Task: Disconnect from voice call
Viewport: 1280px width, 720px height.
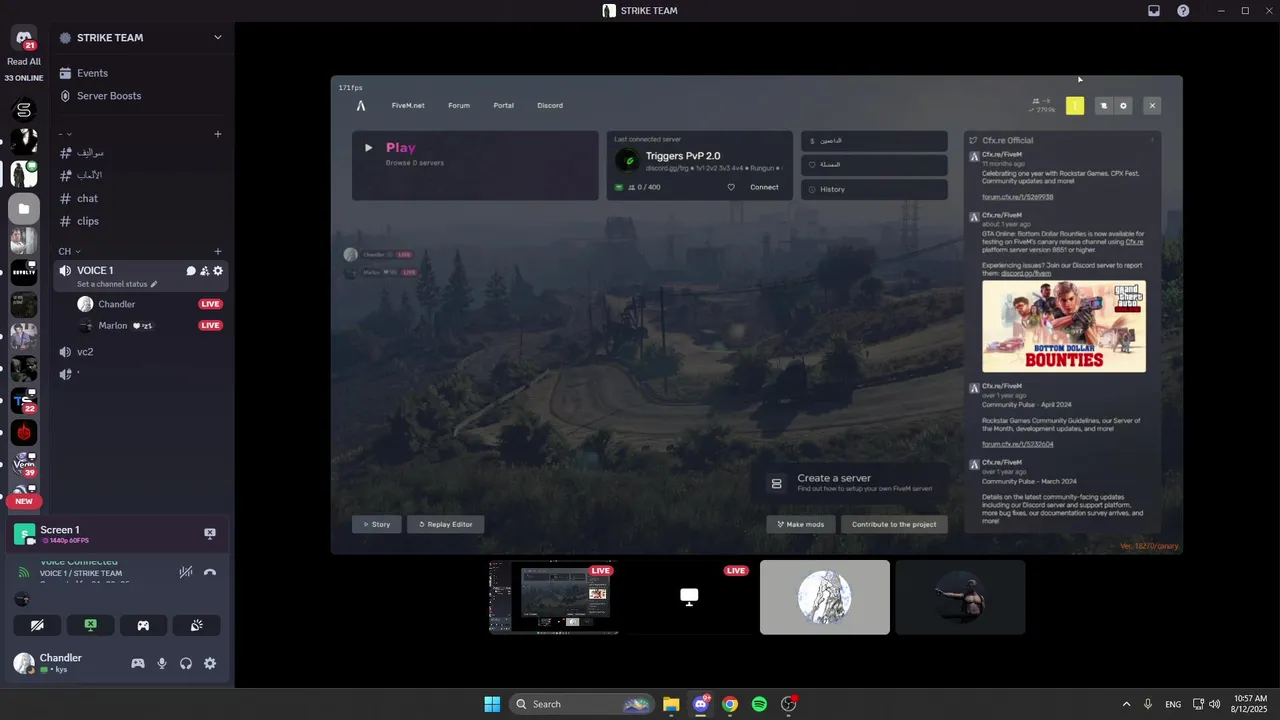Action: coord(210,572)
